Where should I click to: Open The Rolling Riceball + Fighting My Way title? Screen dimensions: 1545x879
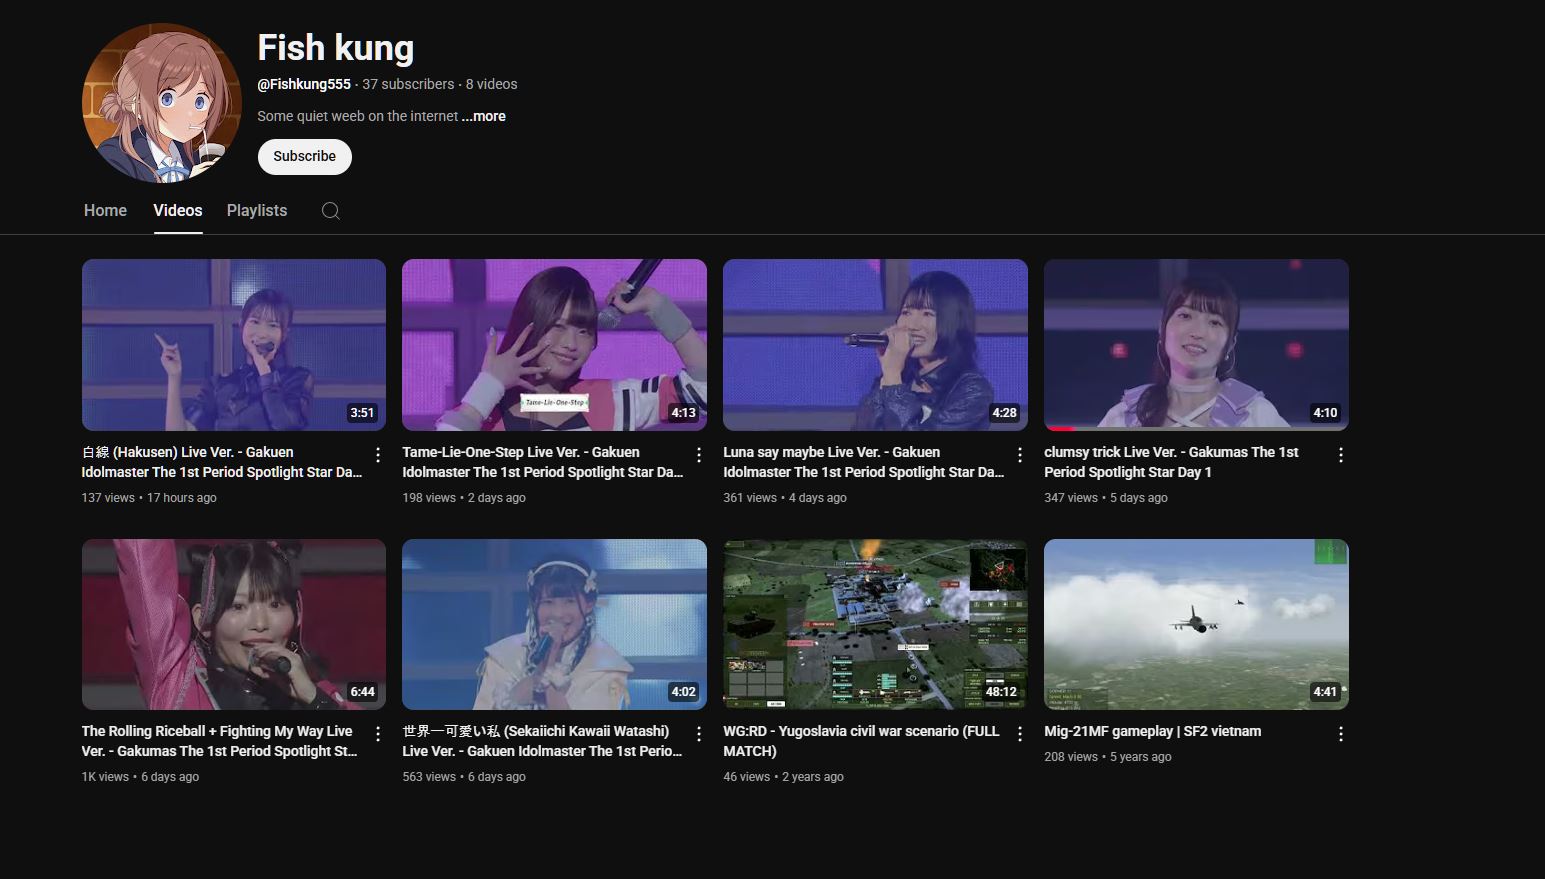click(x=220, y=741)
